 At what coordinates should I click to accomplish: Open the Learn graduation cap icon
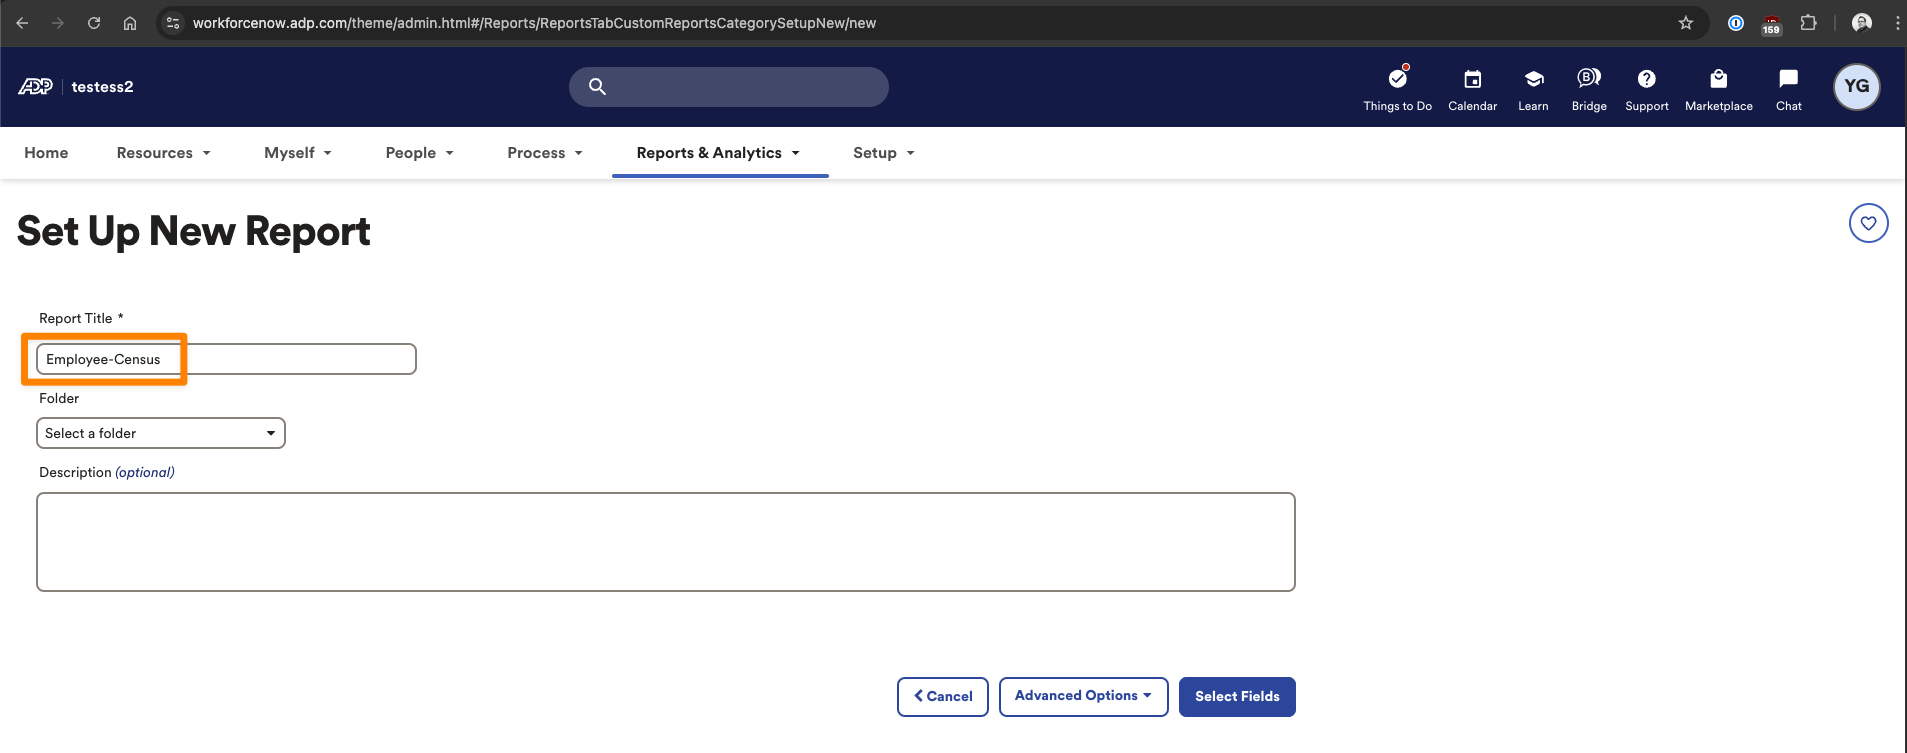tap(1534, 79)
